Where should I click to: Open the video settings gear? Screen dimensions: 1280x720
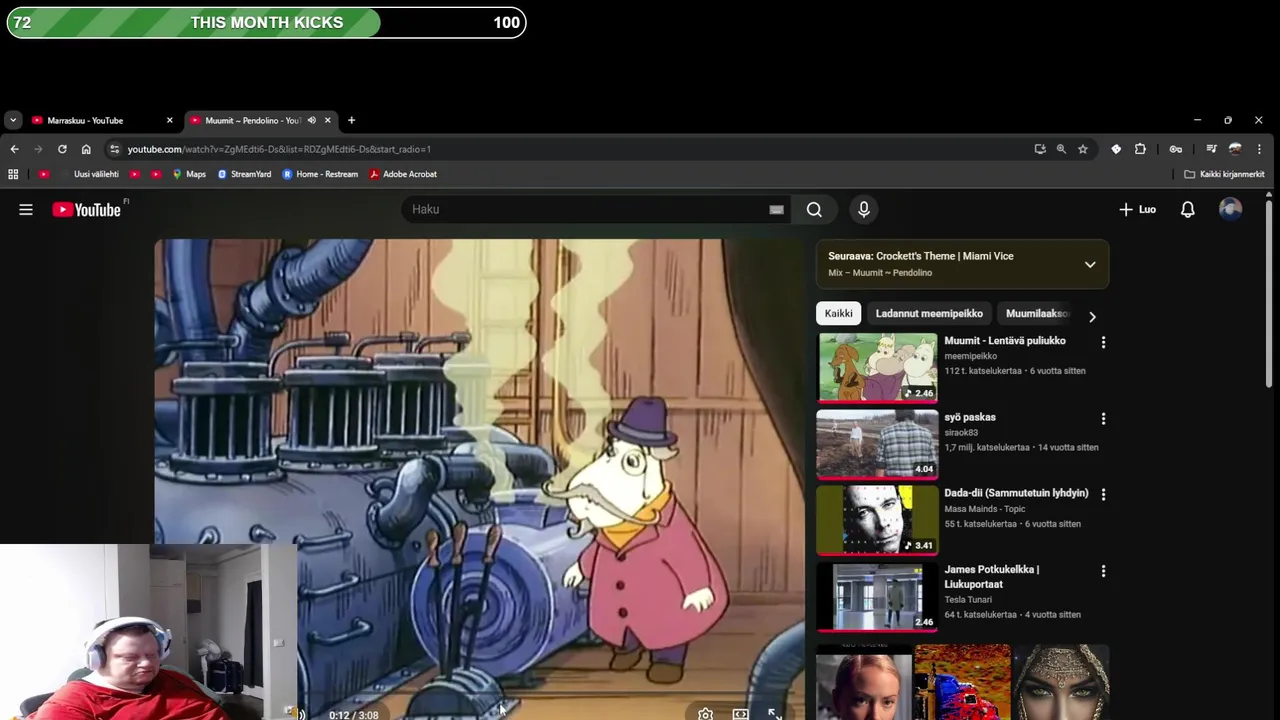coord(705,714)
